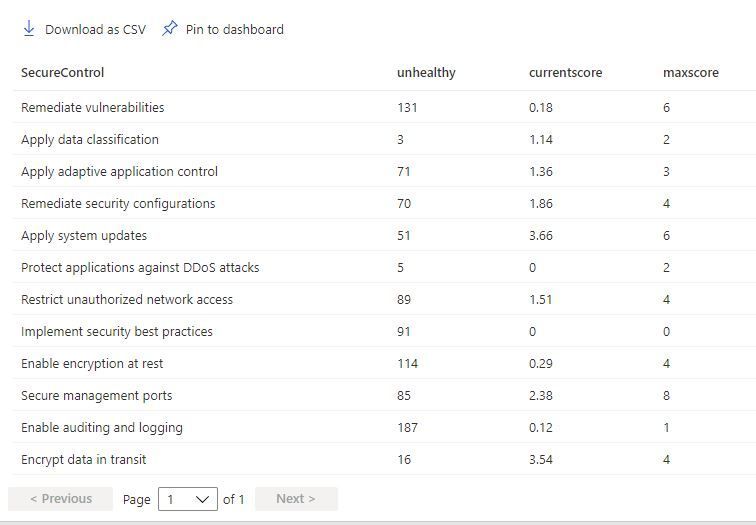The width and height of the screenshot is (756, 525).
Task: Select the Secure management ports row
Action: [x=384, y=395]
